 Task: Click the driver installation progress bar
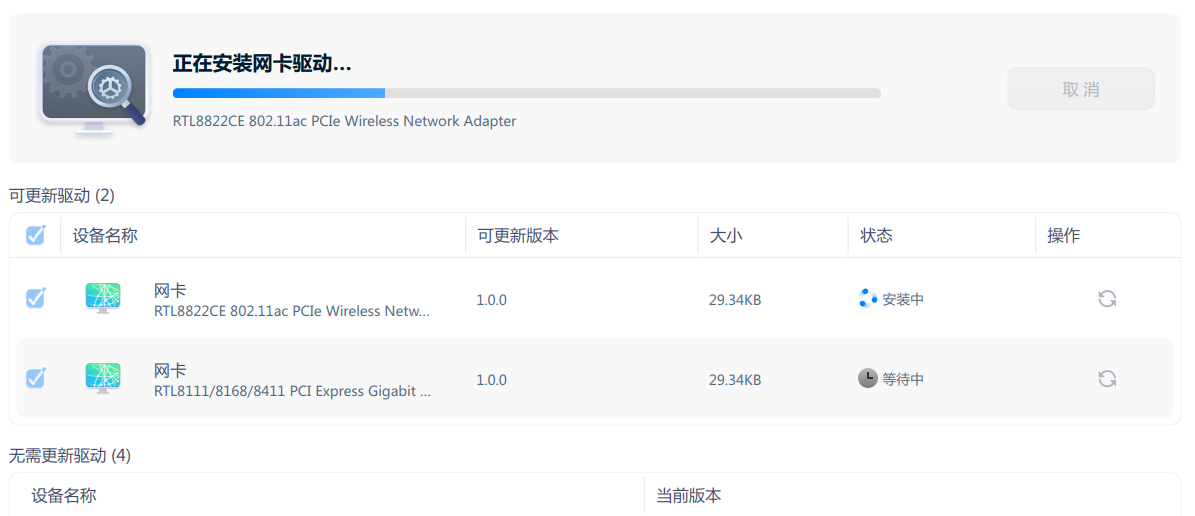coord(527,93)
